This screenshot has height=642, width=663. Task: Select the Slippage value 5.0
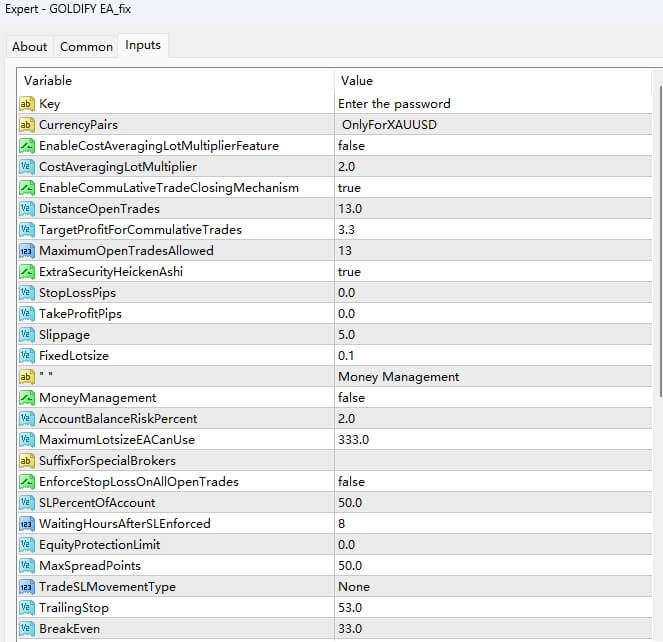pyautogui.click(x=346, y=335)
